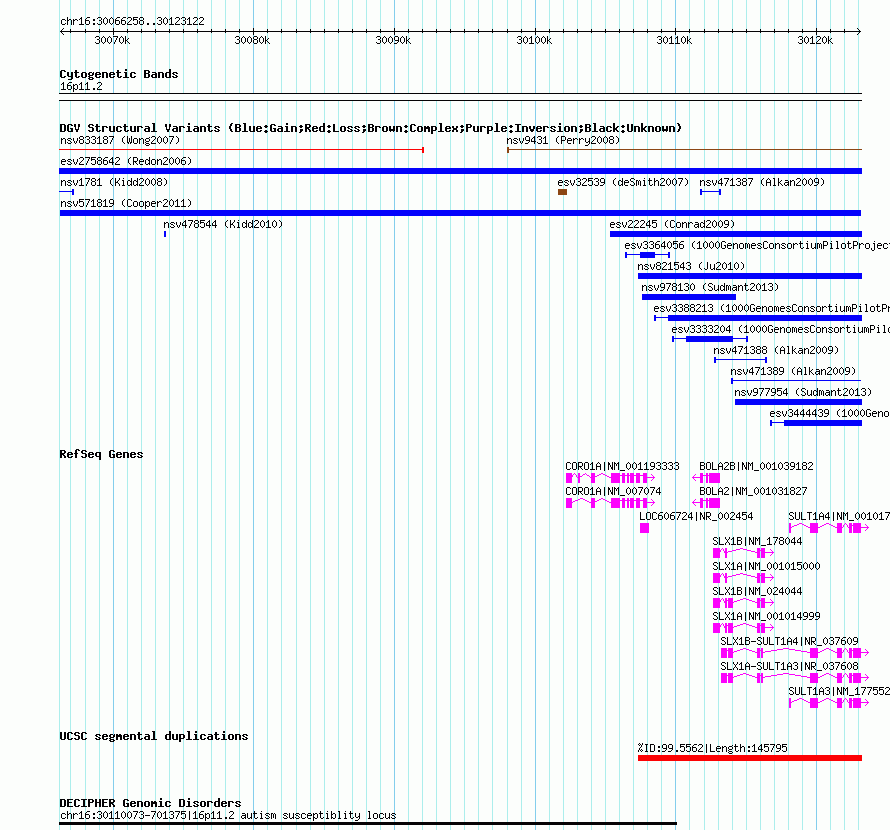Click the nsv471387 (Alkan2009) label

click(762, 182)
